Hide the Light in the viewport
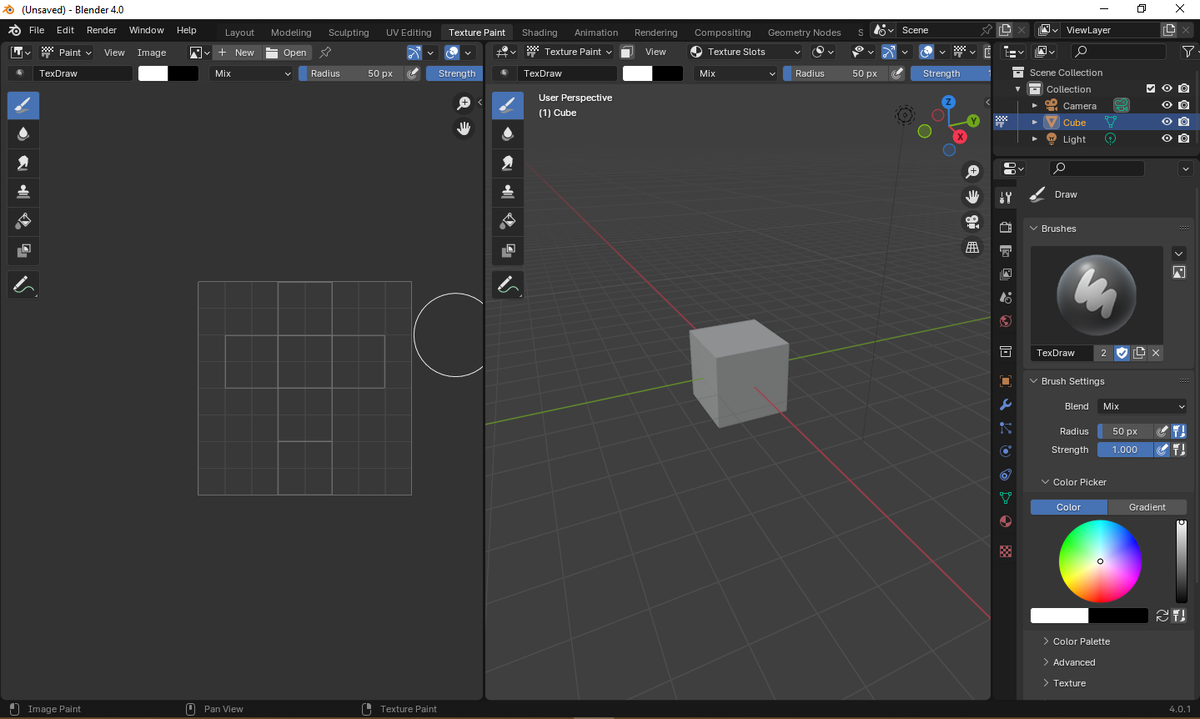 1166,139
